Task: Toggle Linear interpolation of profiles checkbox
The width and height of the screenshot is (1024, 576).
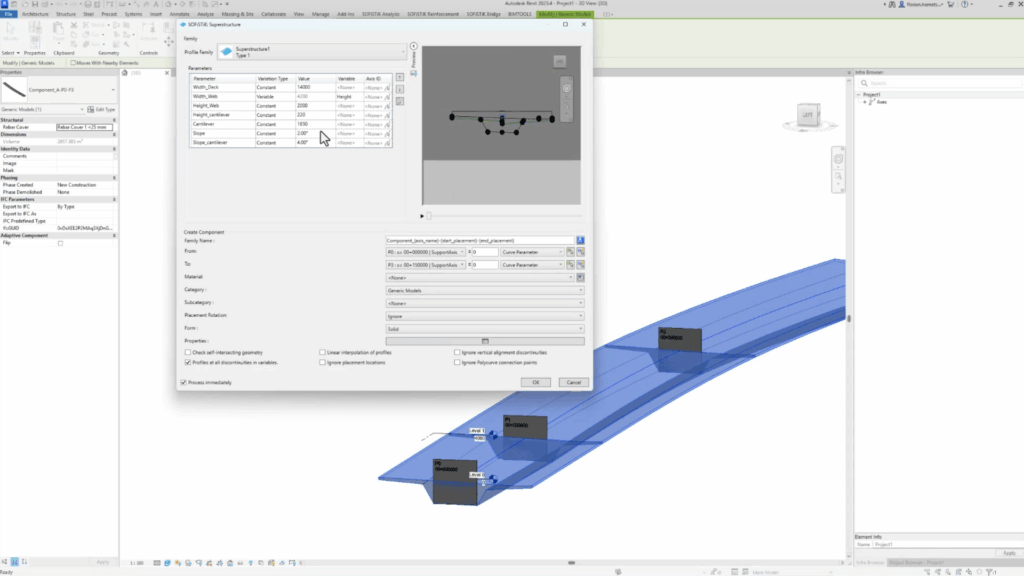Action: 323,352
